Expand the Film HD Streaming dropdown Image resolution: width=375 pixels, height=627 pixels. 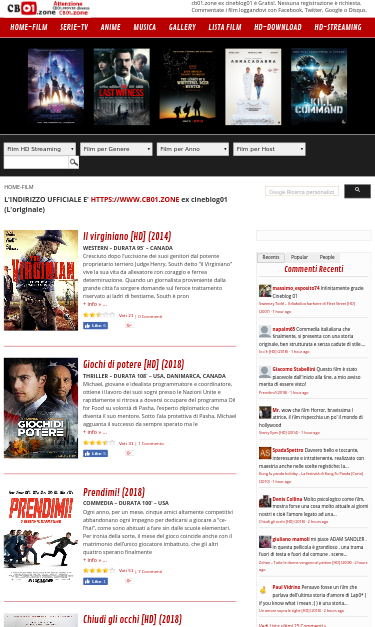40,149
